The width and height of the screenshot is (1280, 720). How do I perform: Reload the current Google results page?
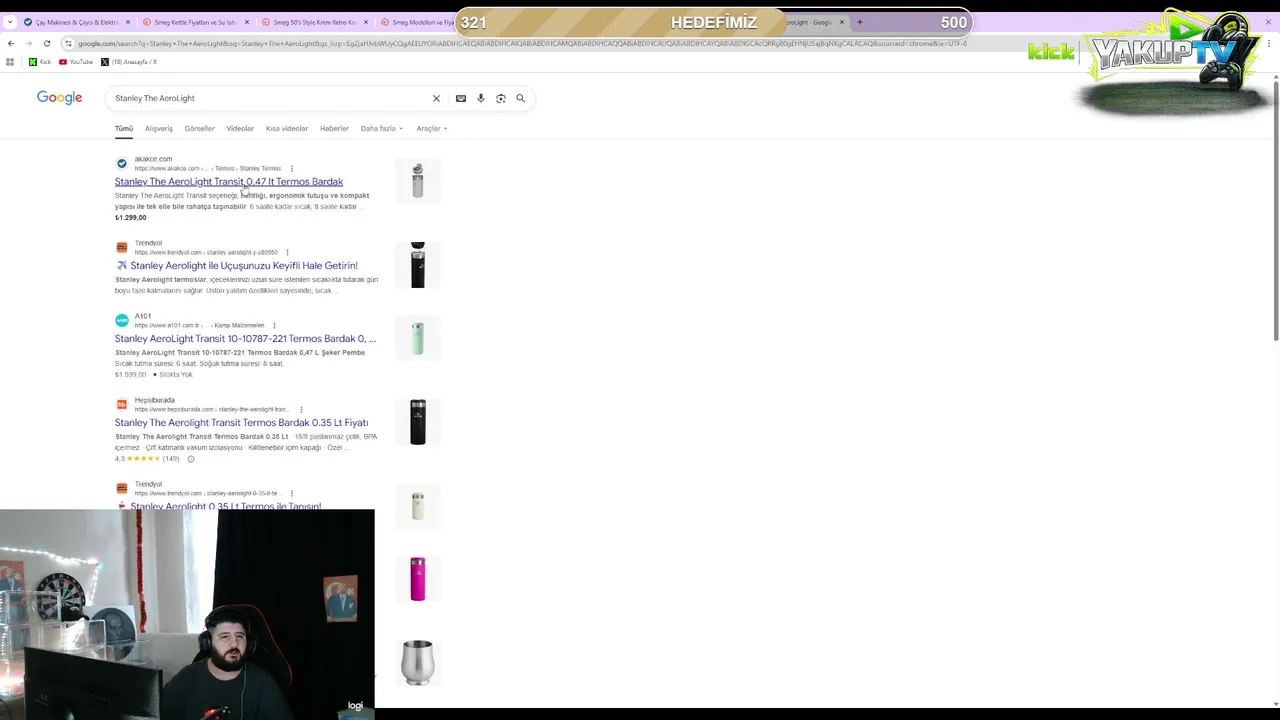point(46,44)
